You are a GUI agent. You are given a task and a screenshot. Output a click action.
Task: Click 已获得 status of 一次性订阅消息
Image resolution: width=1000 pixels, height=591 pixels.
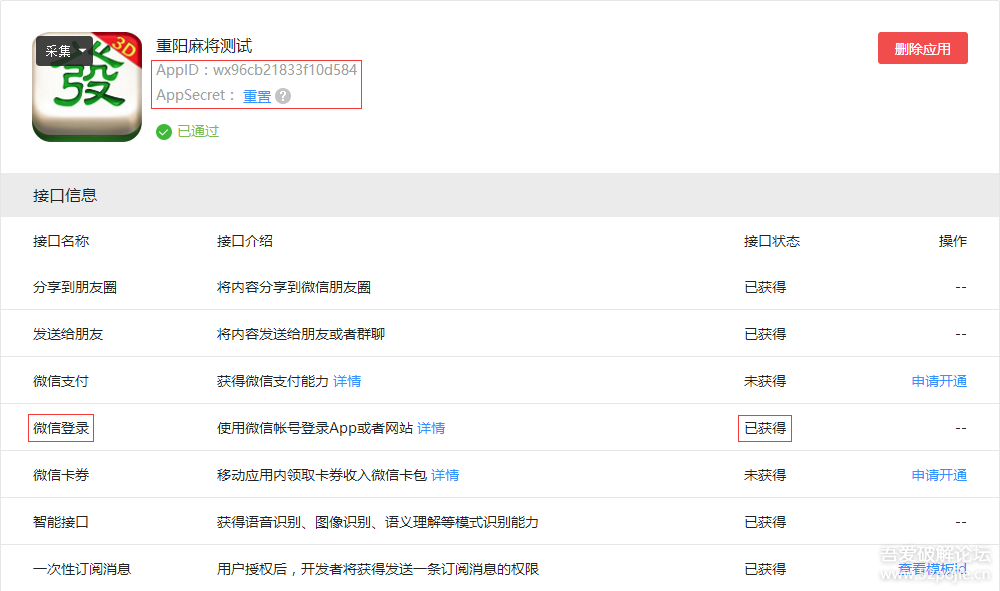pos(765,569)
